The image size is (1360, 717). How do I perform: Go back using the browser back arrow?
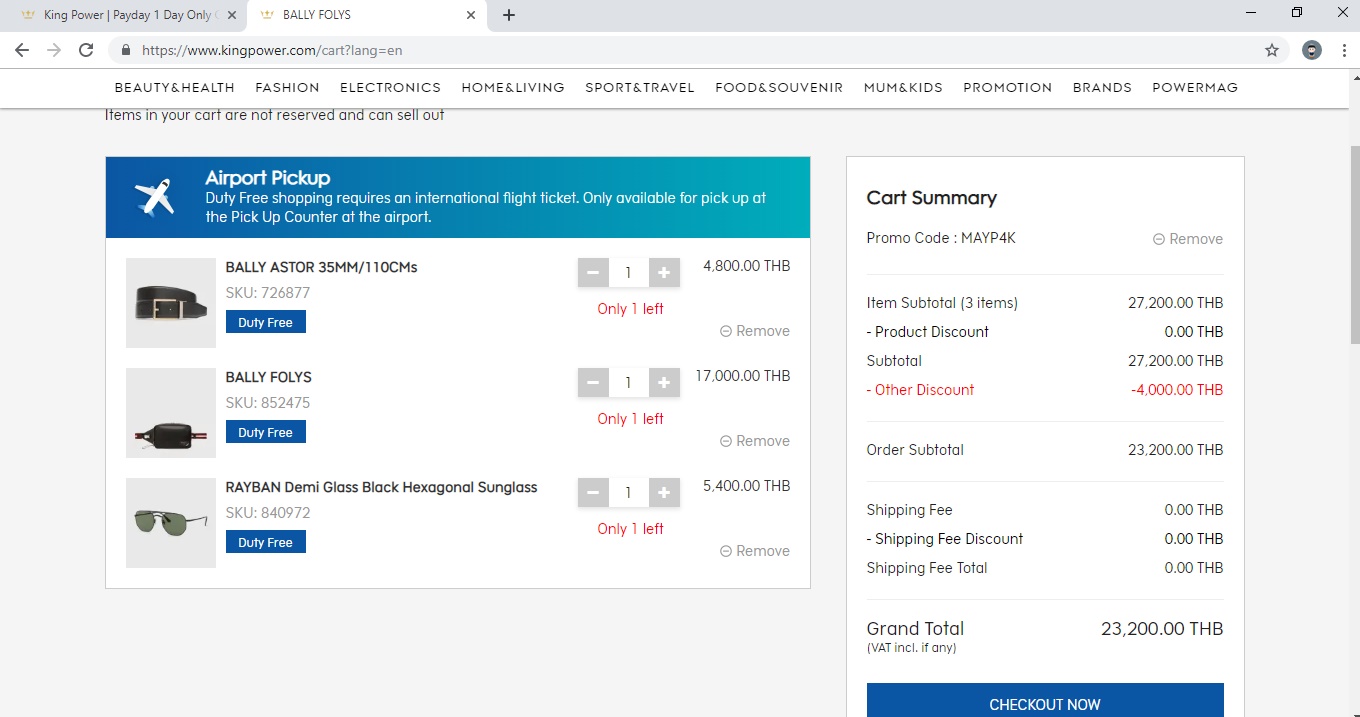coord(22,50)
